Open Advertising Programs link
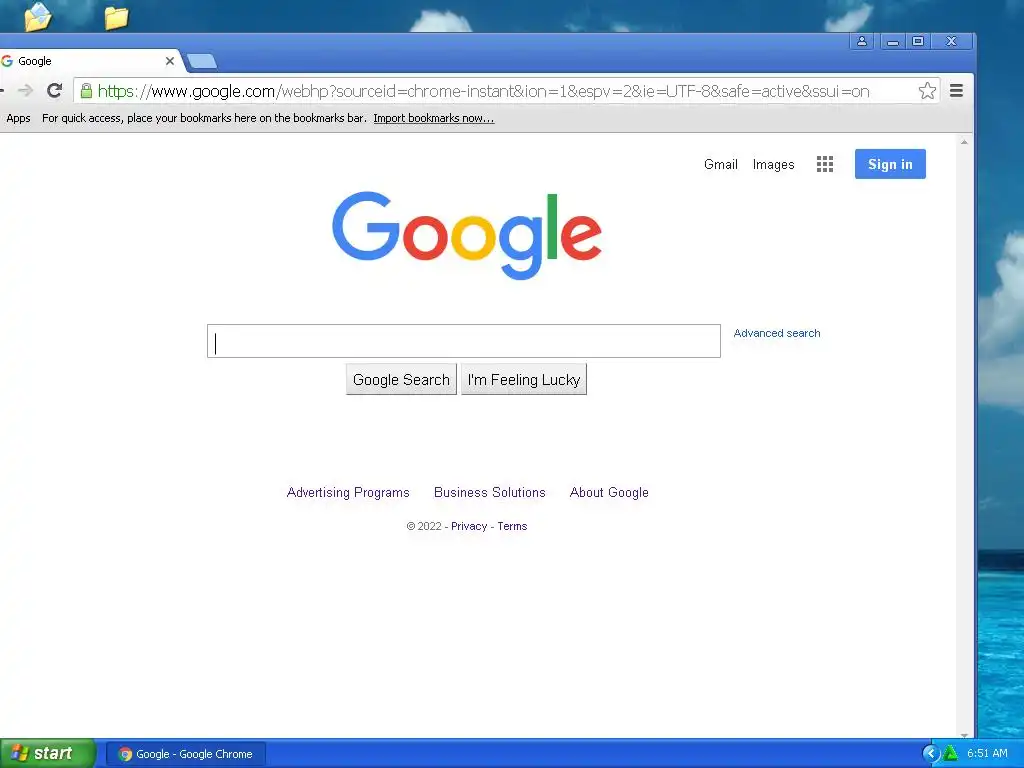 click(x=348, y=492)
